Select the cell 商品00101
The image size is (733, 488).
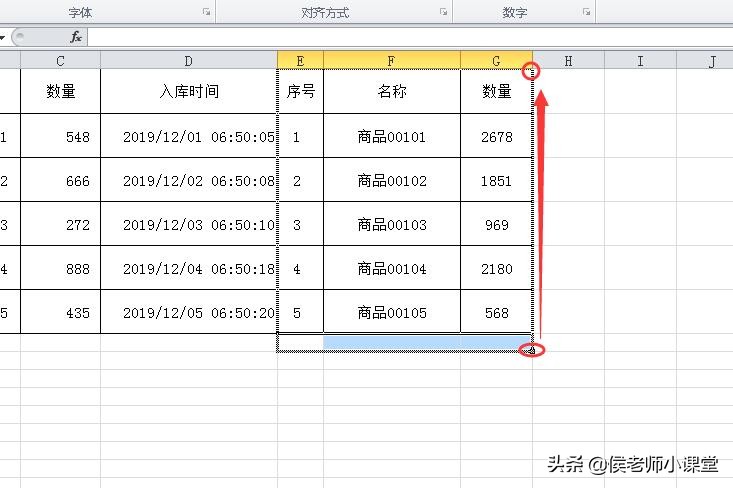coord(392,136)
